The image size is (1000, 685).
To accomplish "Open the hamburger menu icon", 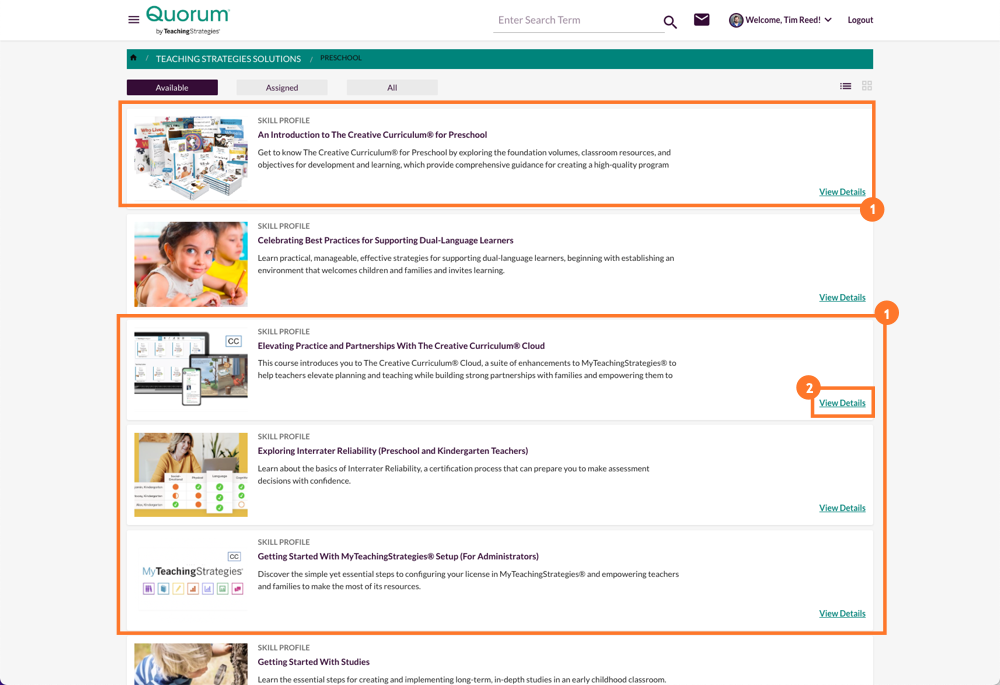I will click(x=133, y=19).
